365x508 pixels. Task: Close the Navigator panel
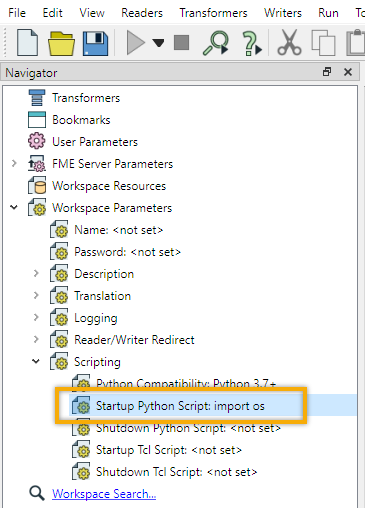[x=348, y=72]
